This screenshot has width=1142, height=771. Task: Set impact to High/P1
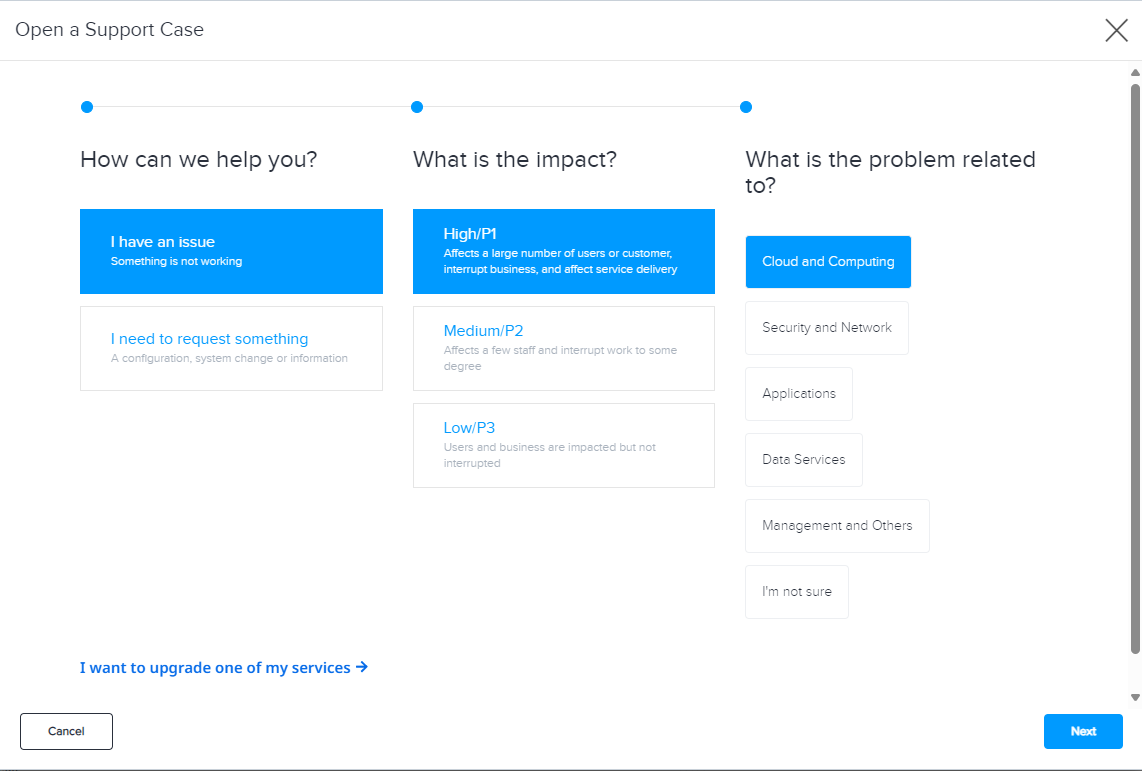tap(564, 251)
